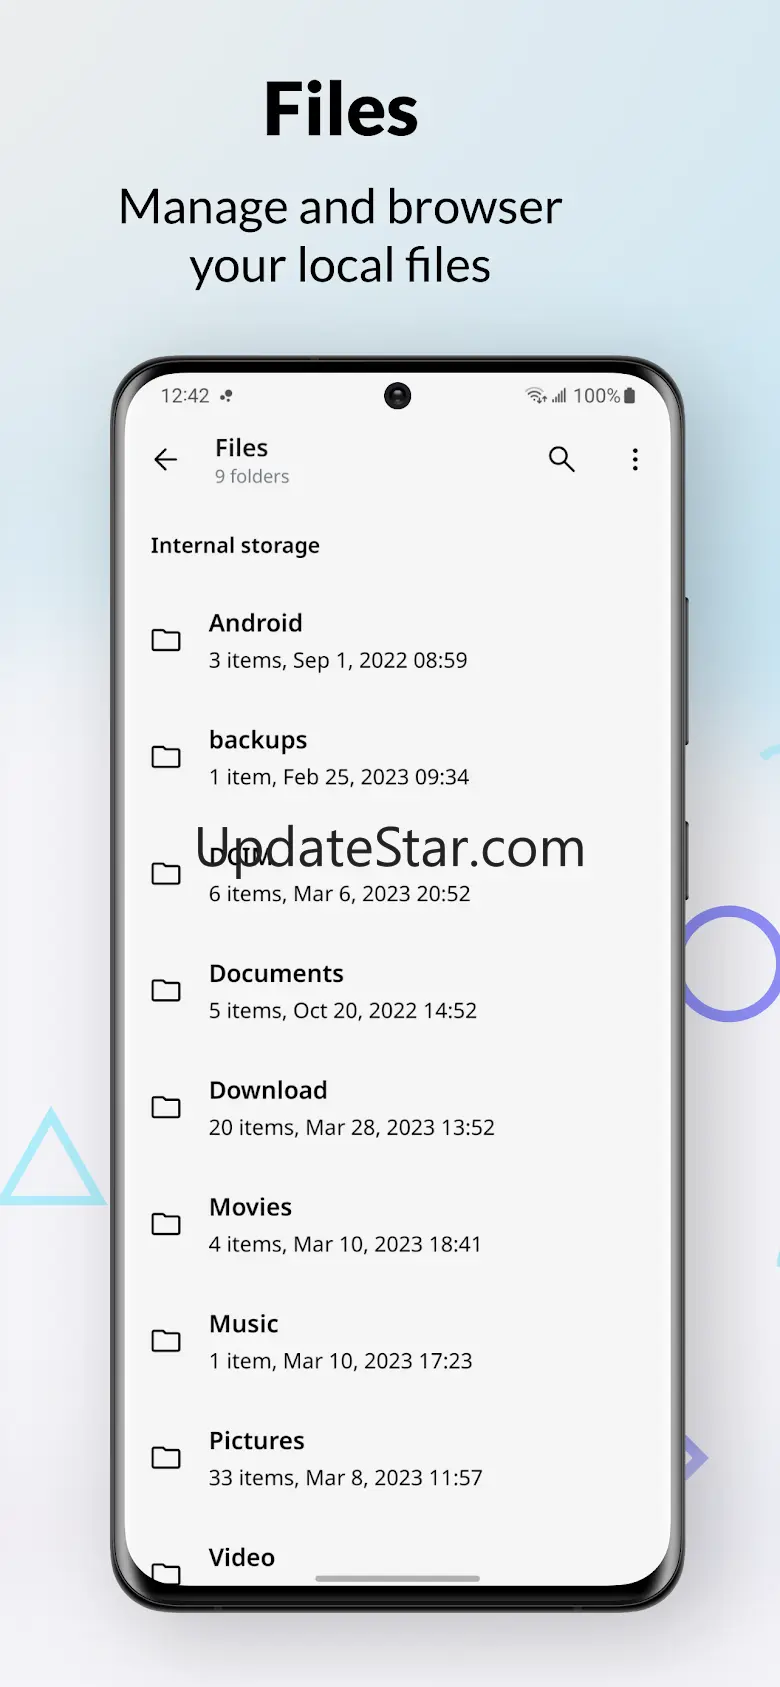Screen dimensions: 780x1687
Task: Tap the Android folder icon
Action: pos(166,640)
